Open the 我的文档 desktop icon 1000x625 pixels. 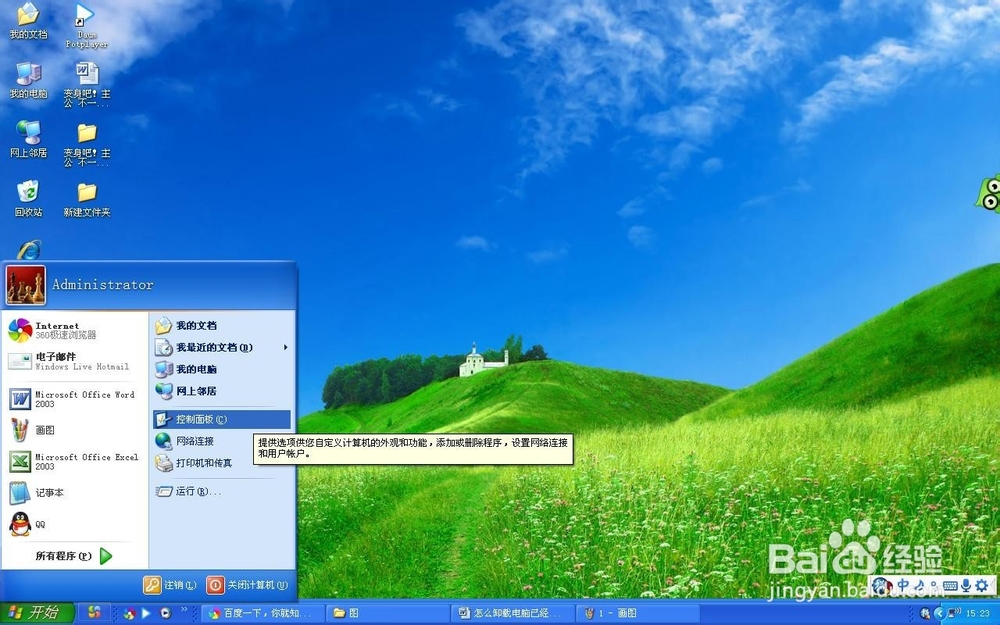(28, 20)
